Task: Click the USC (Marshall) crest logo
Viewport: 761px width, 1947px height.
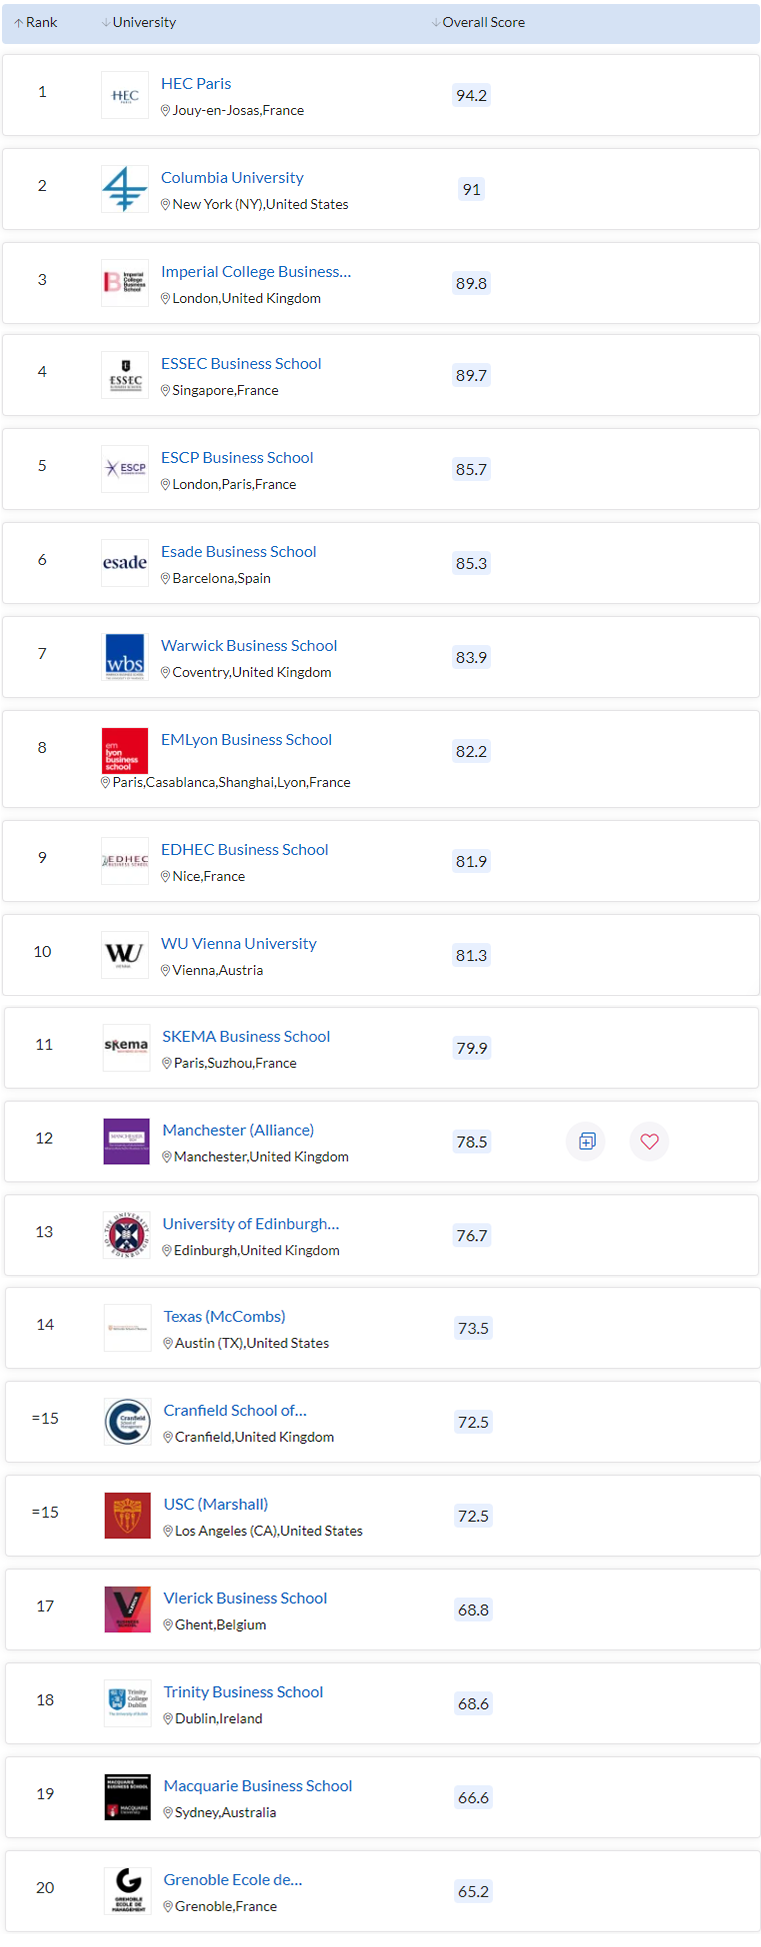Action: [128, 1516]
